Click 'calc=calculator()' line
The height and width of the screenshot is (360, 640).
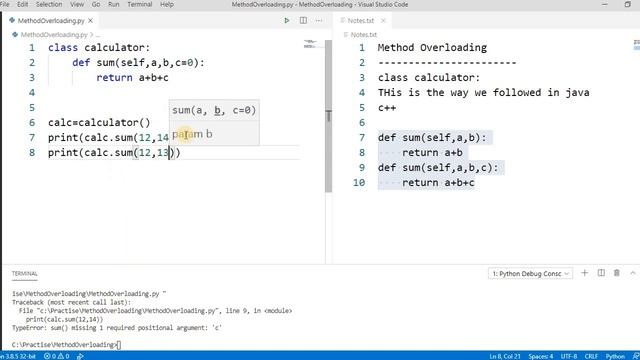pos(99,122)
